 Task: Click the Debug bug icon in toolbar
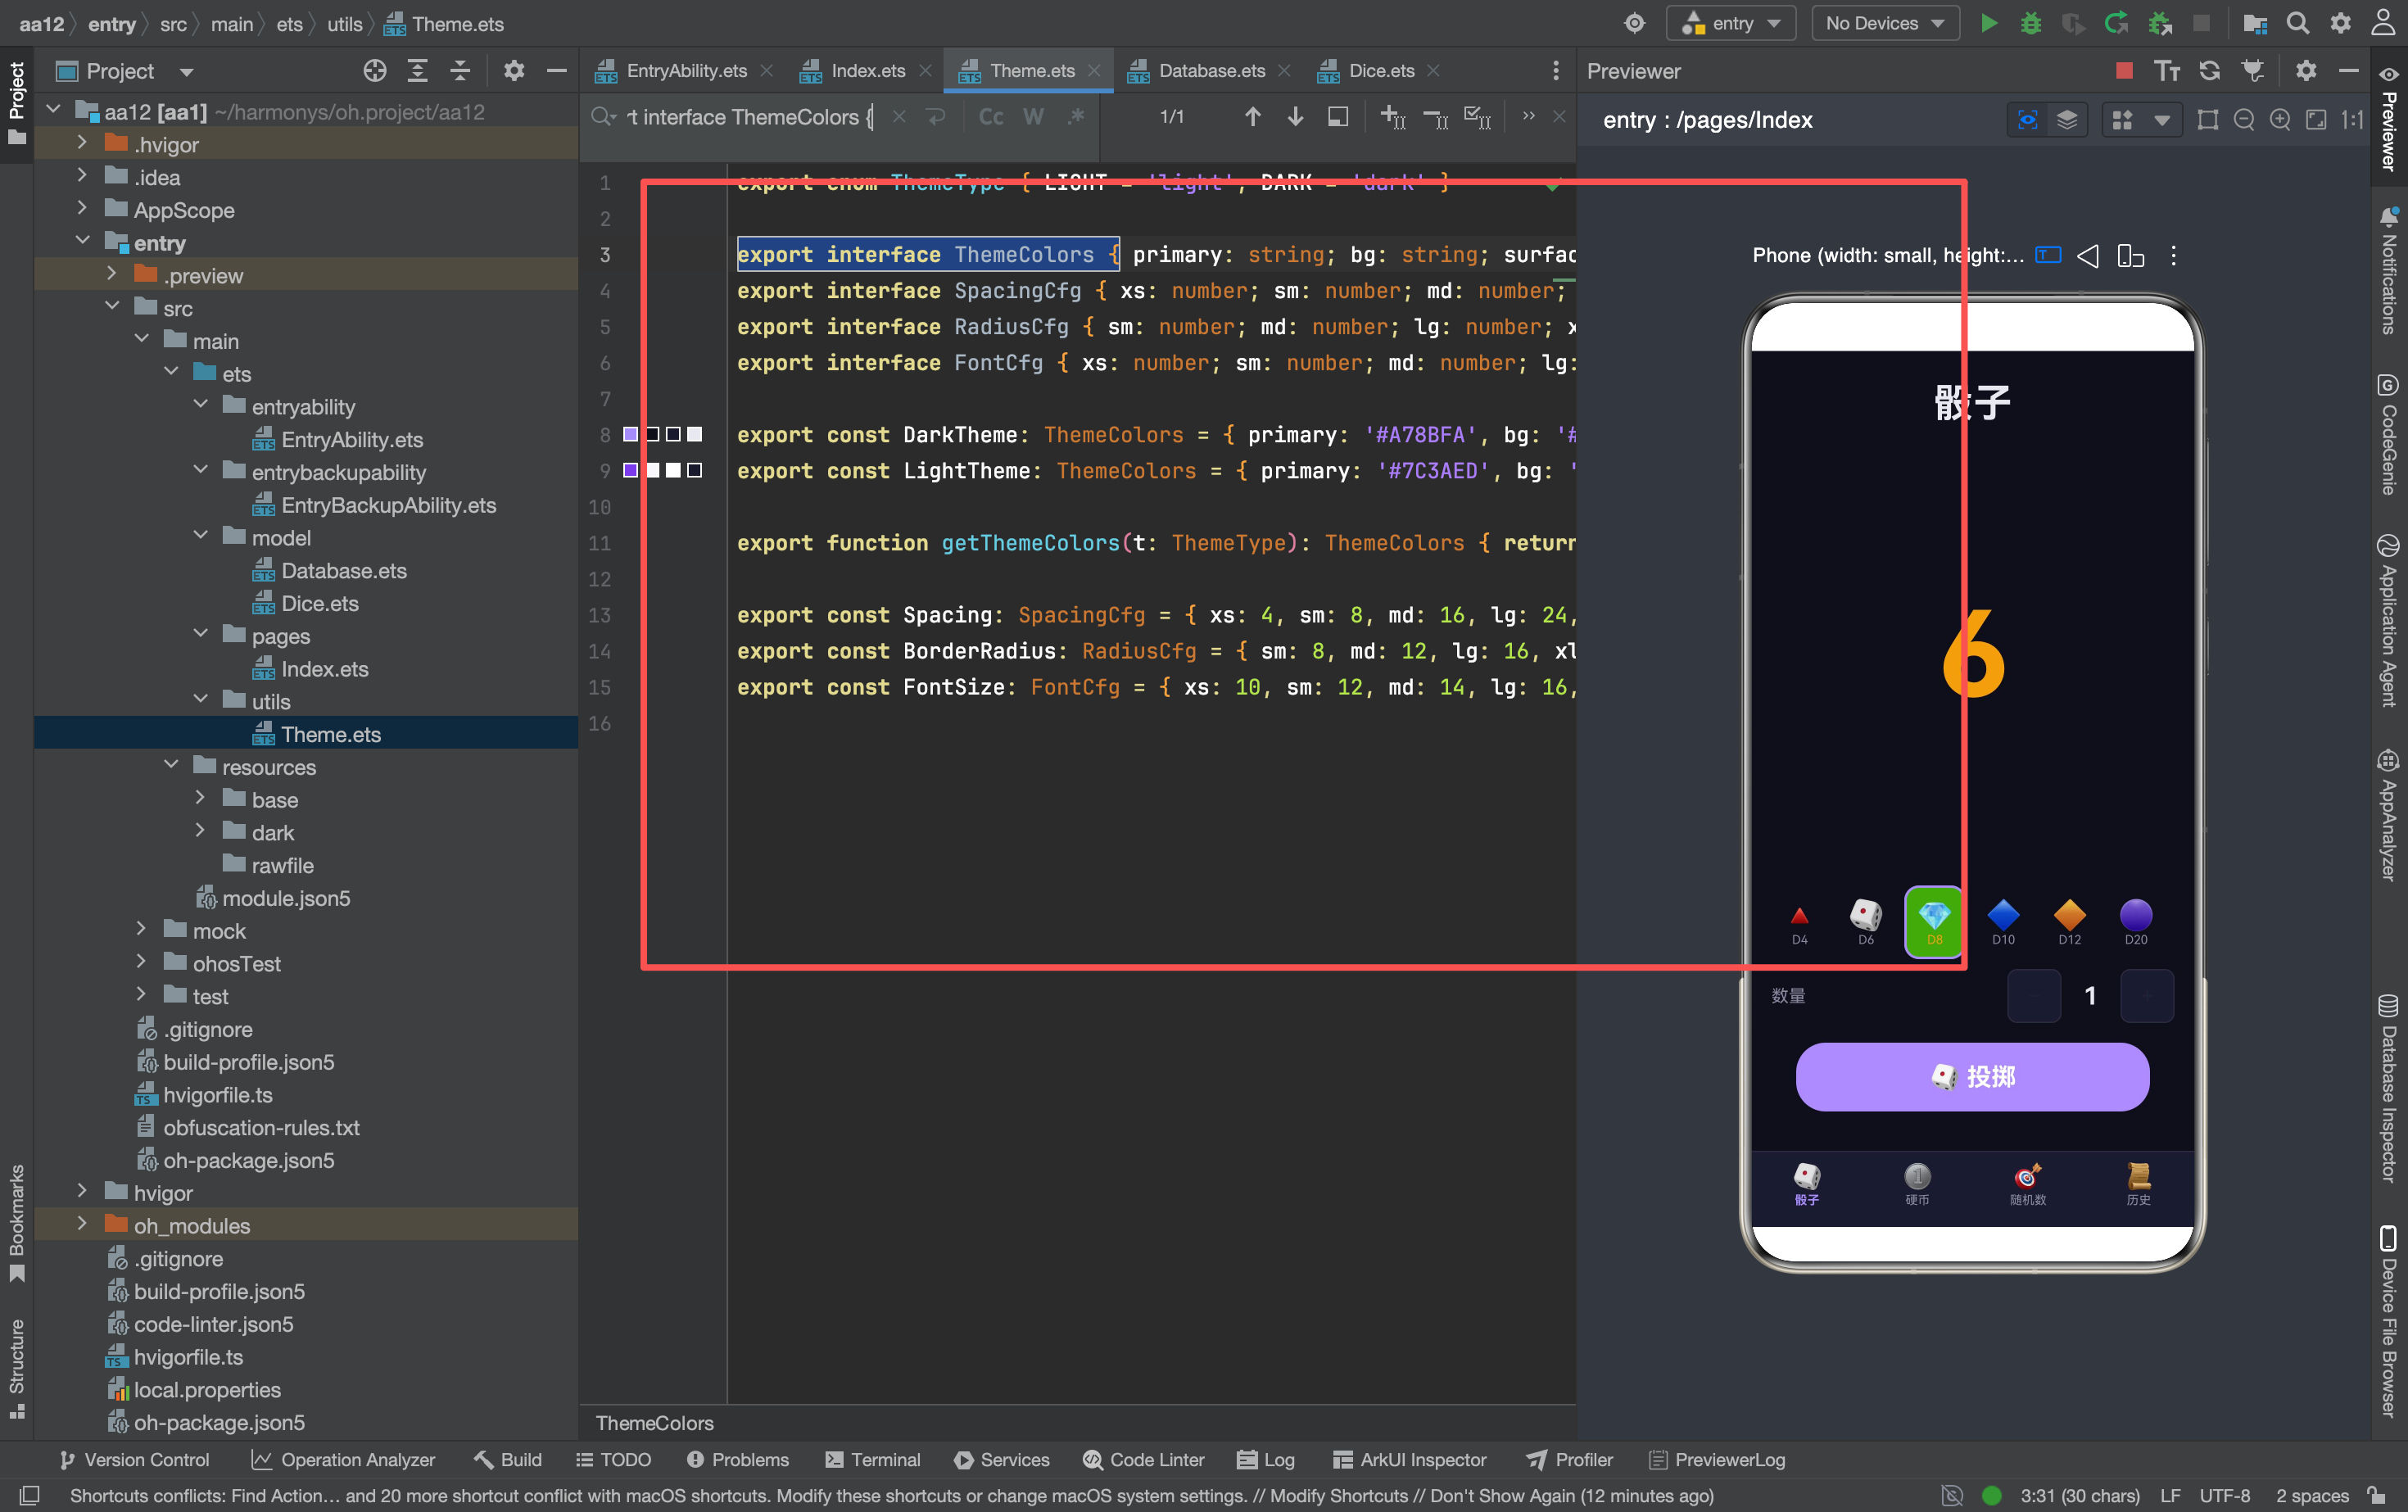tap(2030, 24)
